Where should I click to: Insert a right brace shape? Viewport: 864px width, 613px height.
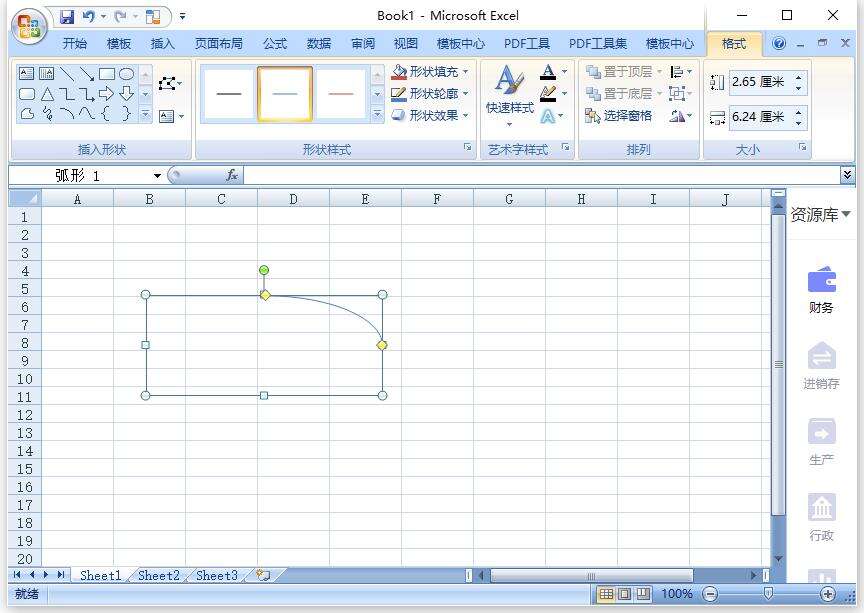pyautogui.click(x=127, y=114)
